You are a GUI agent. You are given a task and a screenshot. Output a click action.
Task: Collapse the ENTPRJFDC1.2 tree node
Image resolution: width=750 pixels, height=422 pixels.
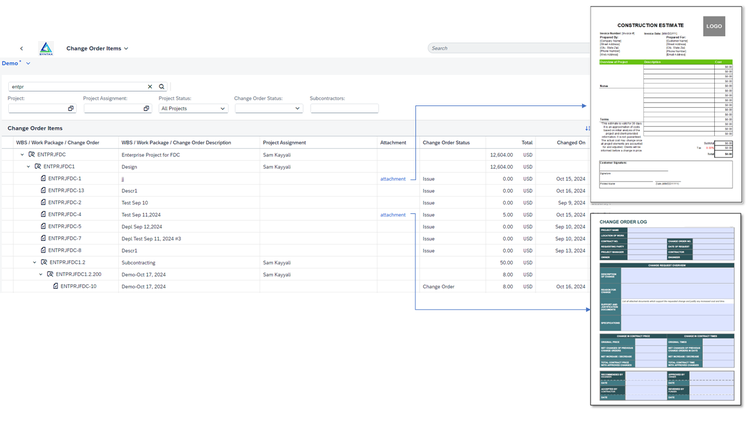(x=34, y=262)
